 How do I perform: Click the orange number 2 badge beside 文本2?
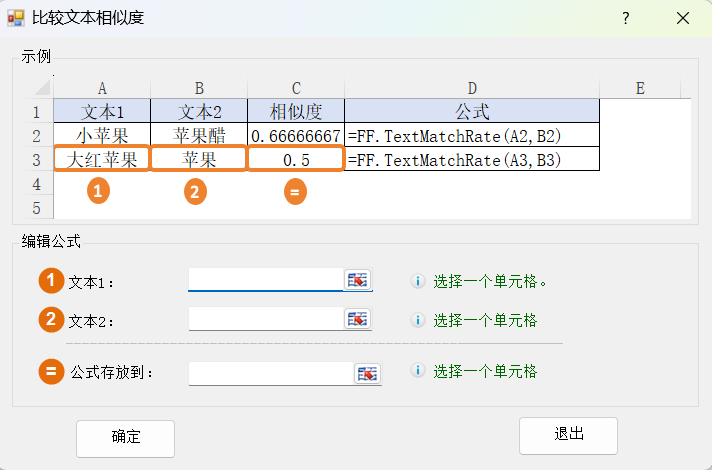click(x=52, y=320)
